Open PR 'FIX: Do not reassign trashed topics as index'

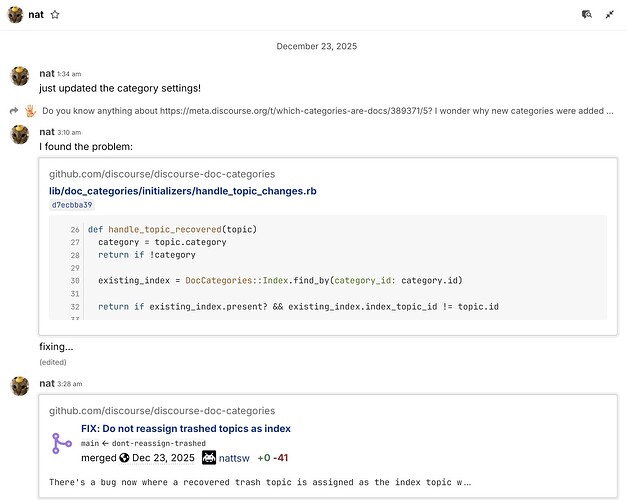(186, 429)
